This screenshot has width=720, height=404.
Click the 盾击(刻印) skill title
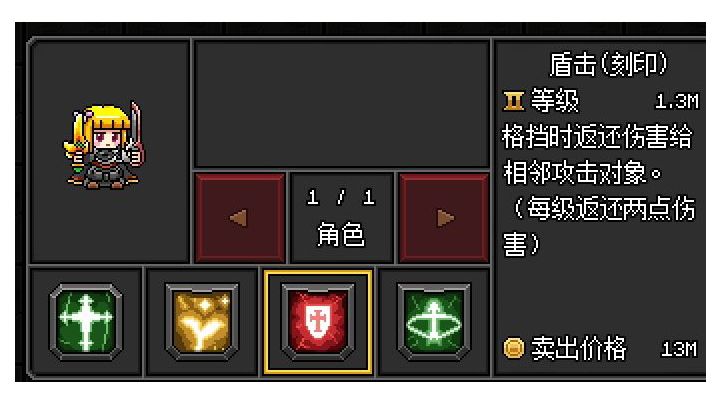(608, 64)
